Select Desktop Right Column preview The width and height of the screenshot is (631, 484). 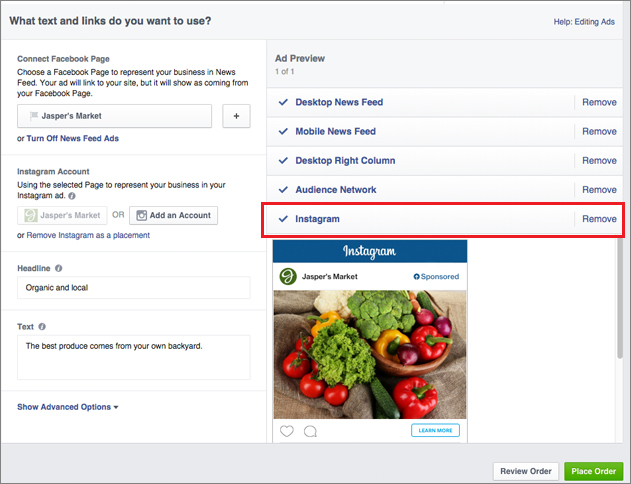click(x=345, y=161)
